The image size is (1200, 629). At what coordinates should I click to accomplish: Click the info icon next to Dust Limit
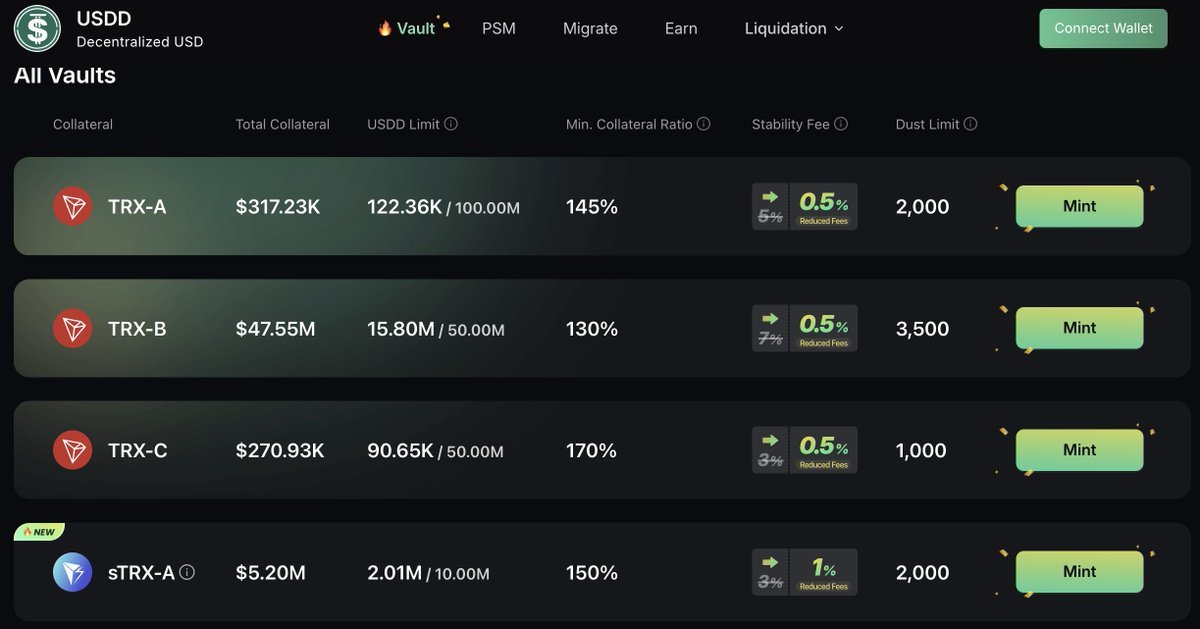point(970,124)
